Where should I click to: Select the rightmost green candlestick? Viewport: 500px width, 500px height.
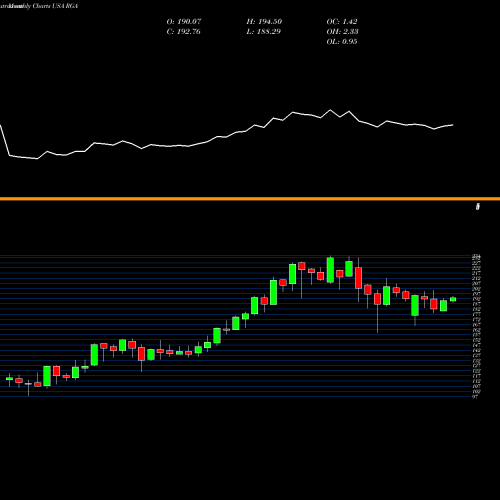pyautogui.click(x=453, y=299)
